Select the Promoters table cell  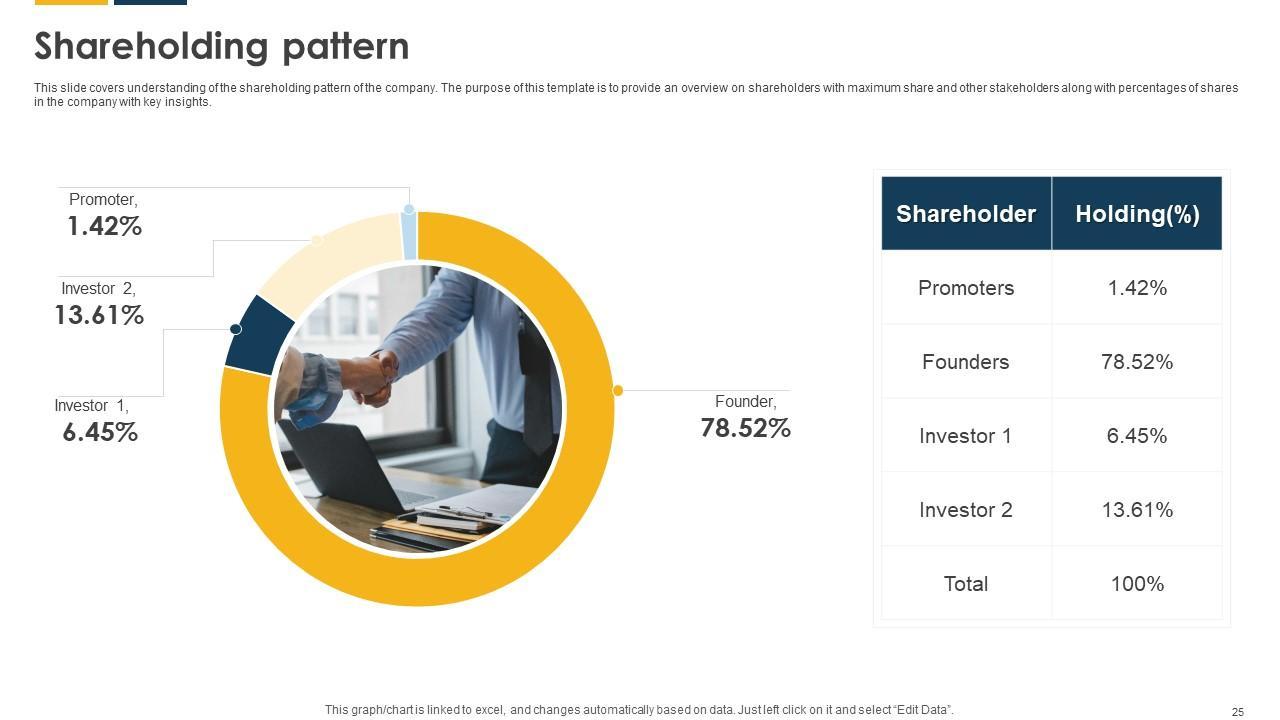click(x=966, y=288)
